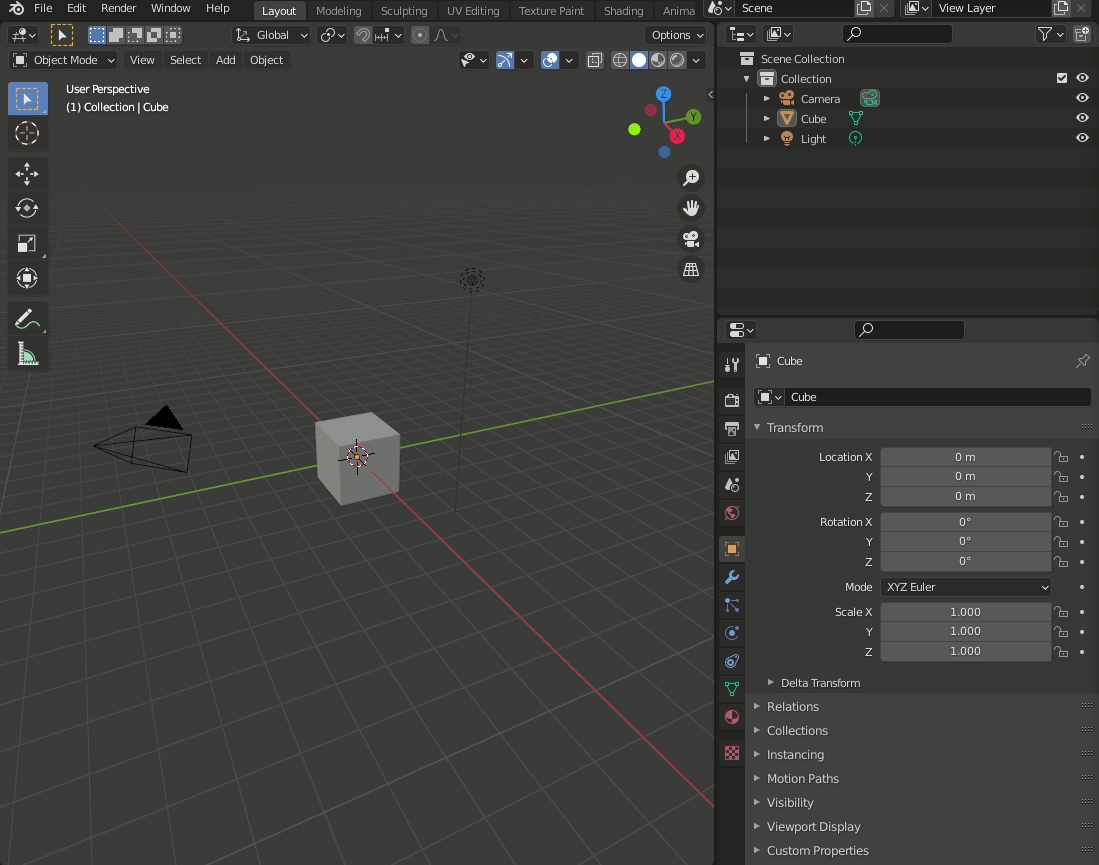Click the outliner search field

pos(896,34)
